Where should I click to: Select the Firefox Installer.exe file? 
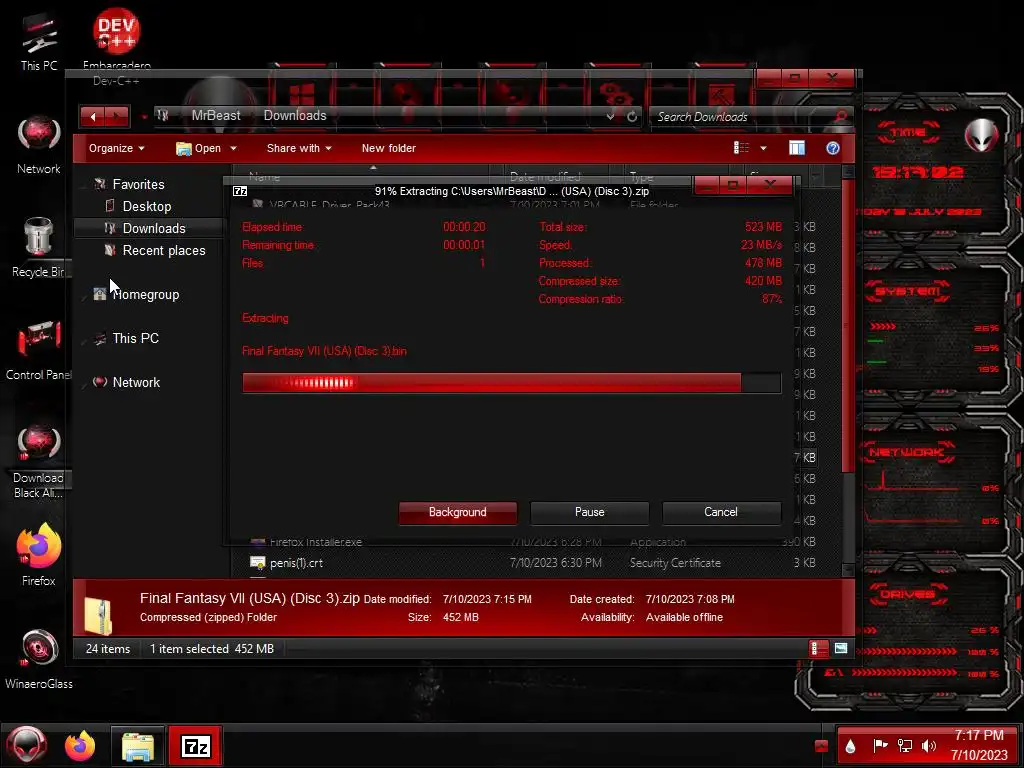(x=315, y=542)
